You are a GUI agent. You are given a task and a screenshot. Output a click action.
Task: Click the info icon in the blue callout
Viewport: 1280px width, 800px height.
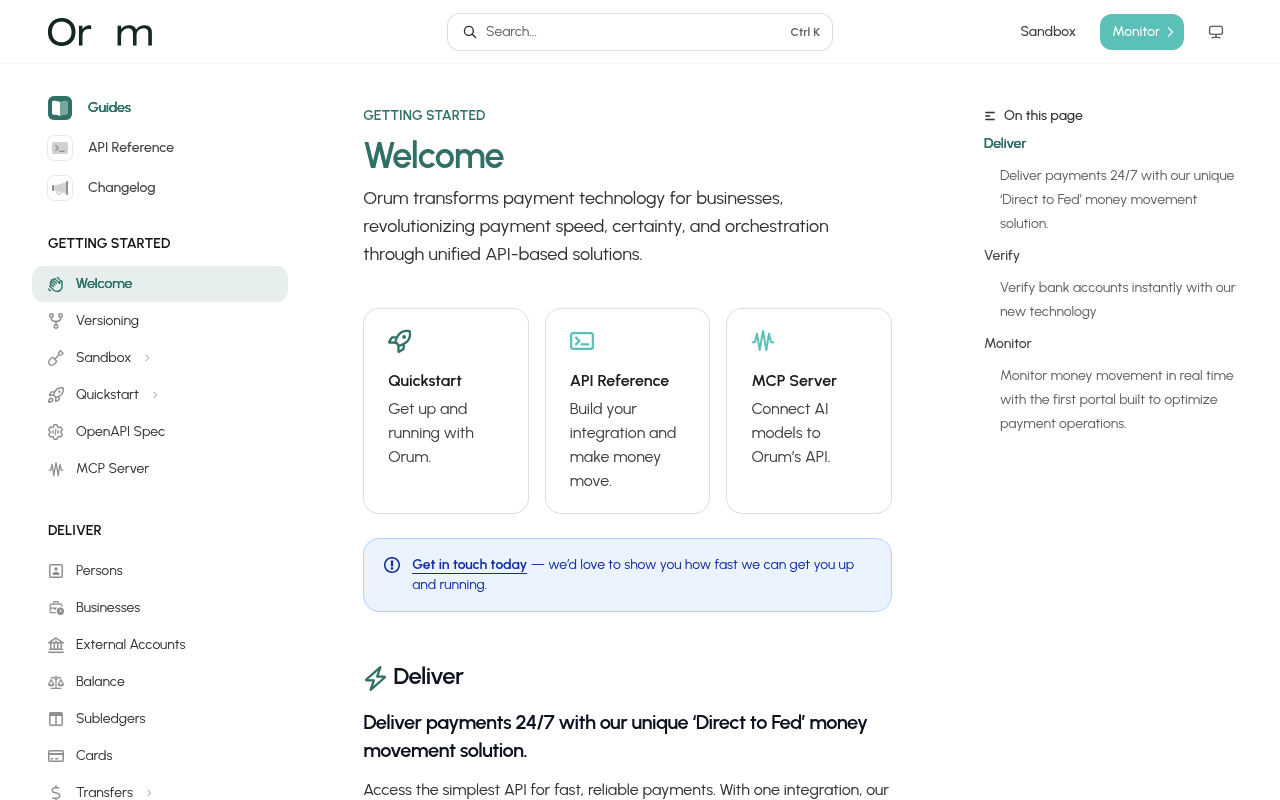[392, 565]
